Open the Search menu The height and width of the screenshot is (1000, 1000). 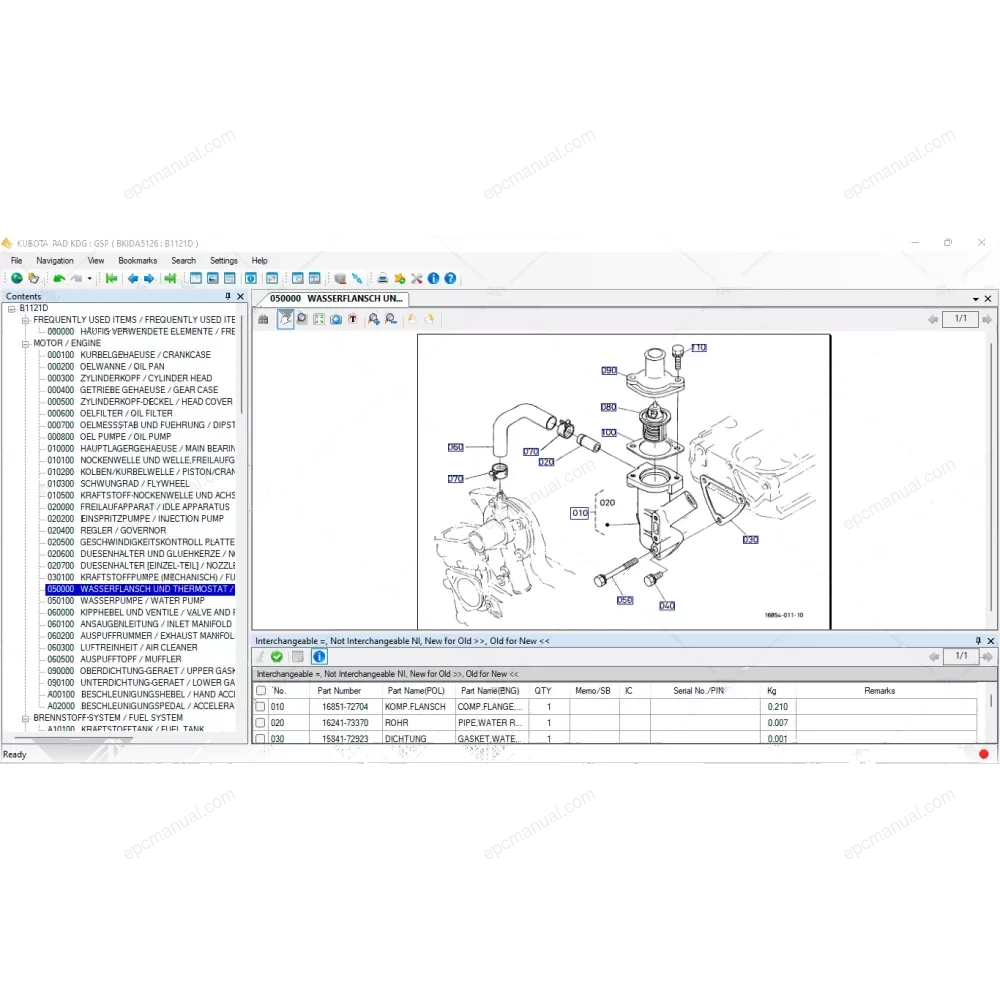click(x=184, y=260)
